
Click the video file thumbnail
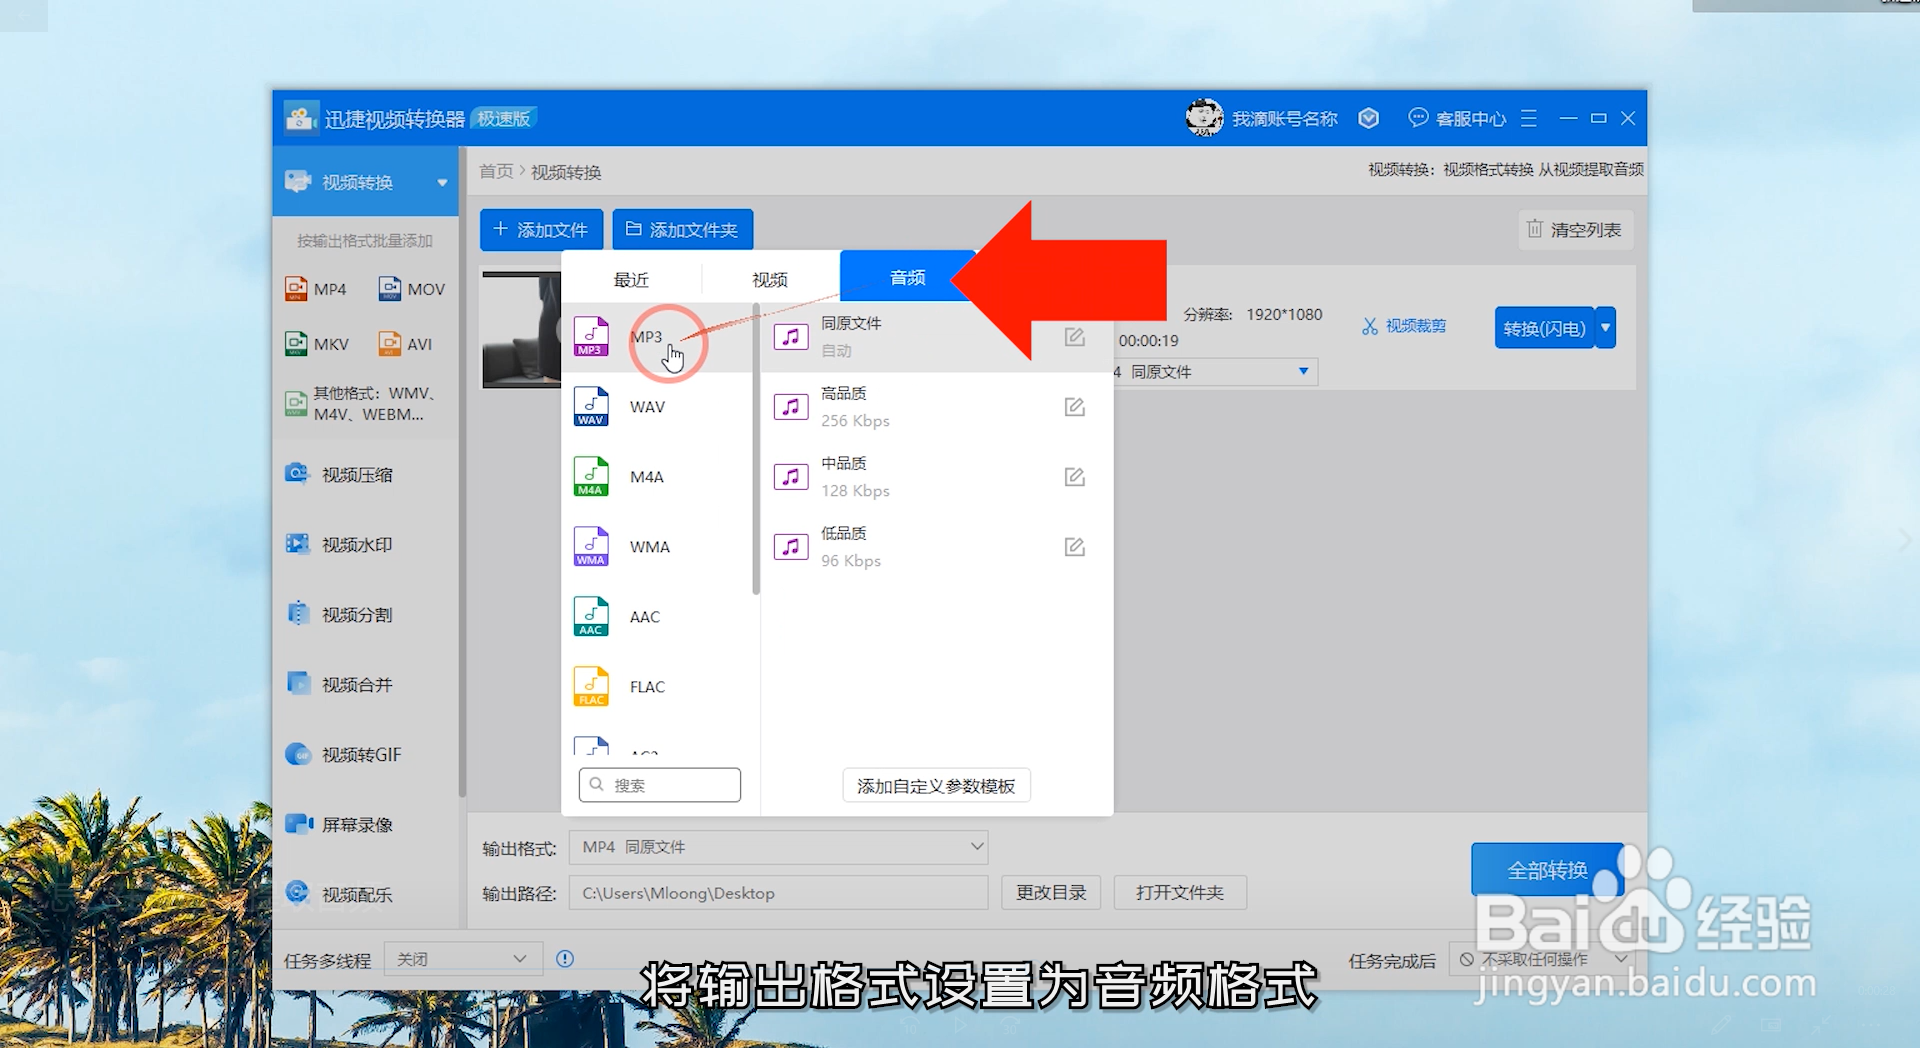[522, 329]
